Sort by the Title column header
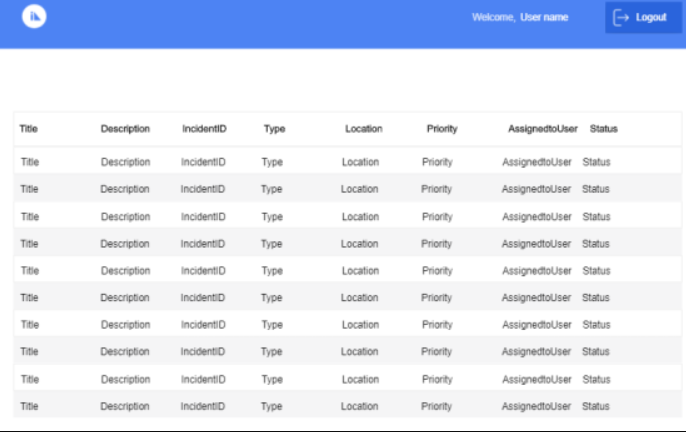 [28, 129]
